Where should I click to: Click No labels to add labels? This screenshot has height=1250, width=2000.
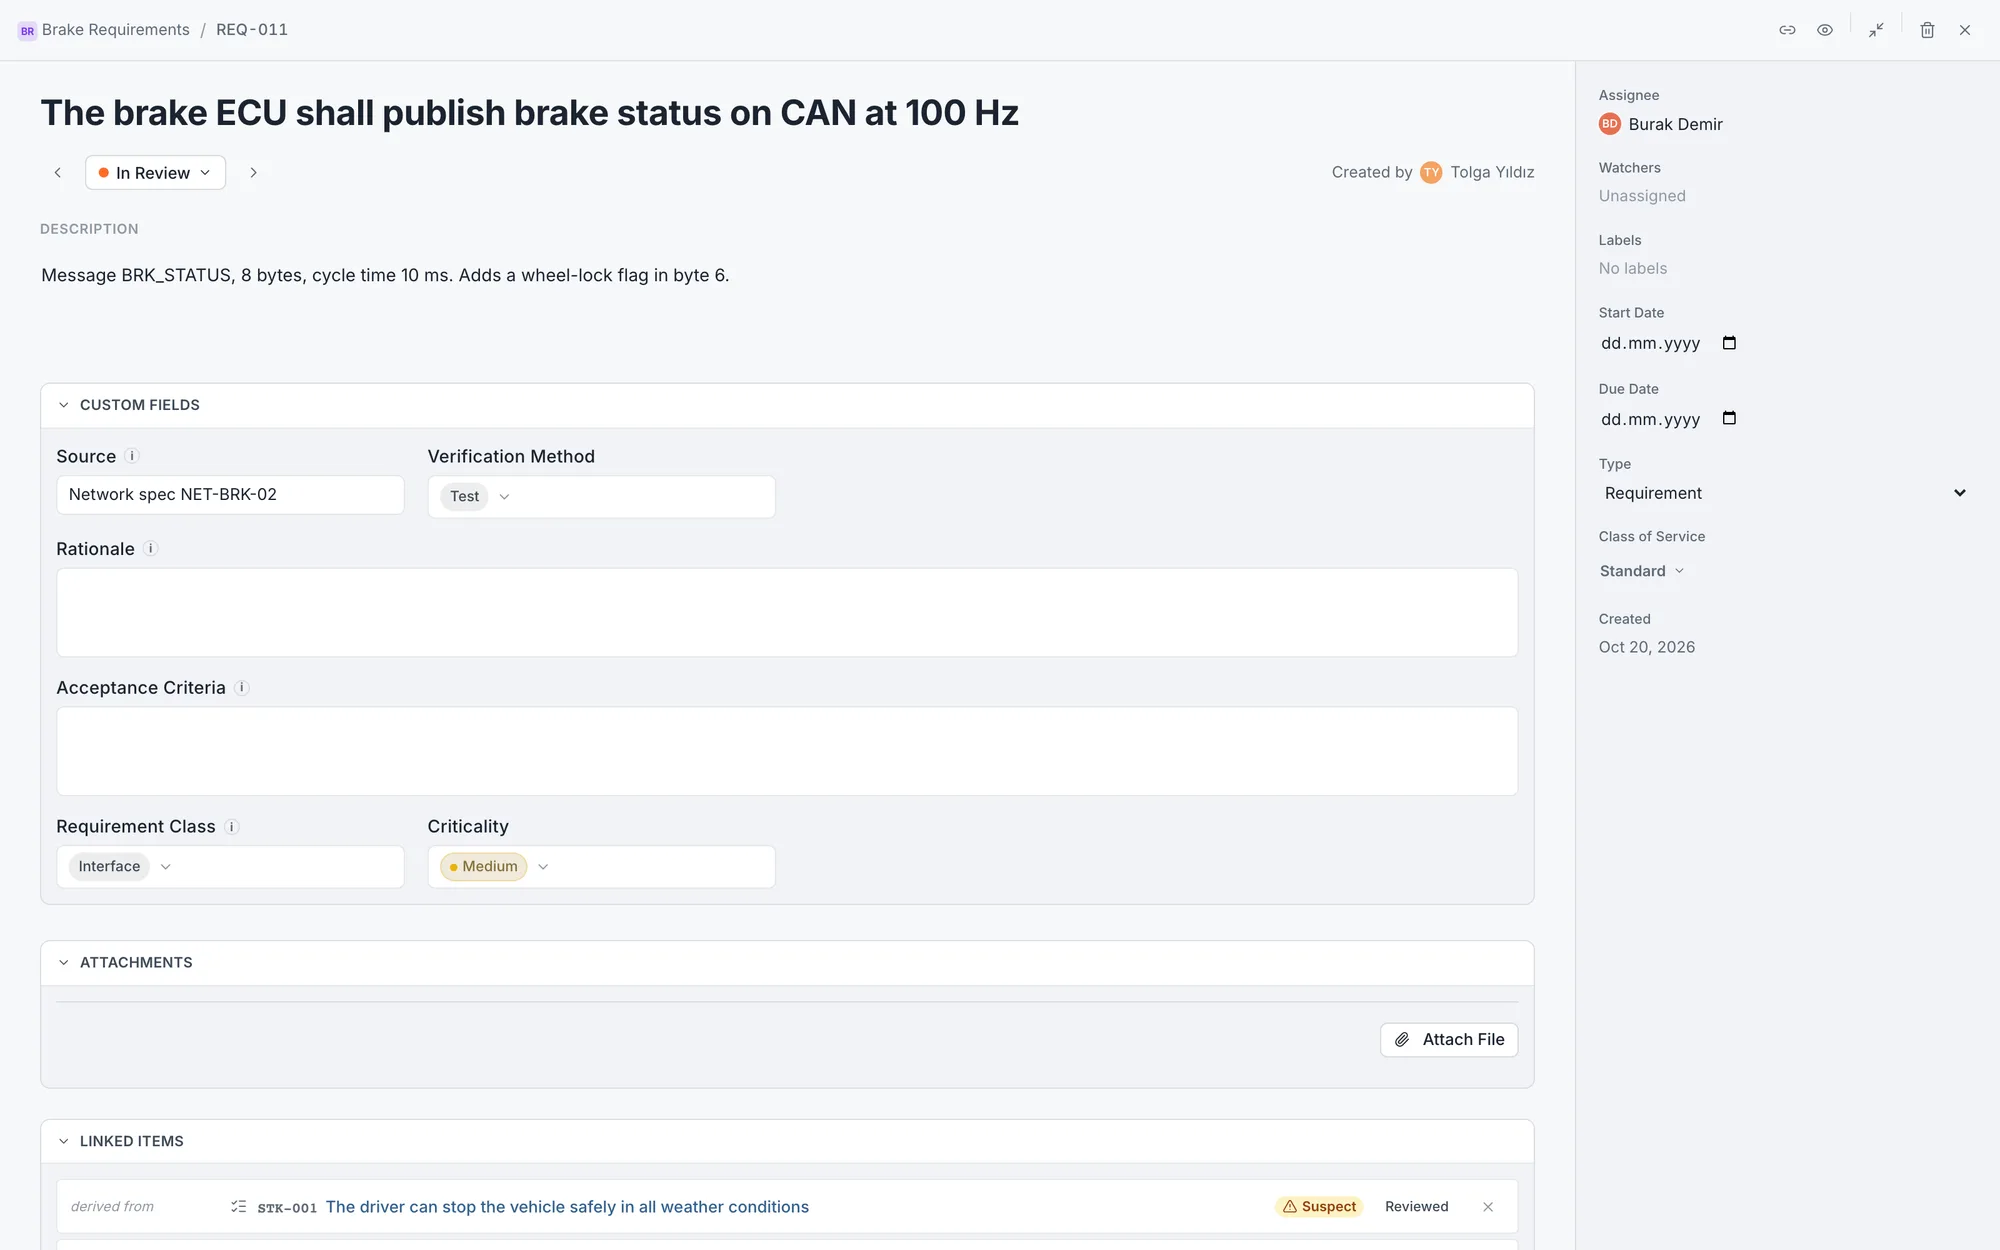pyautogui.click(x=1633, y=268)
